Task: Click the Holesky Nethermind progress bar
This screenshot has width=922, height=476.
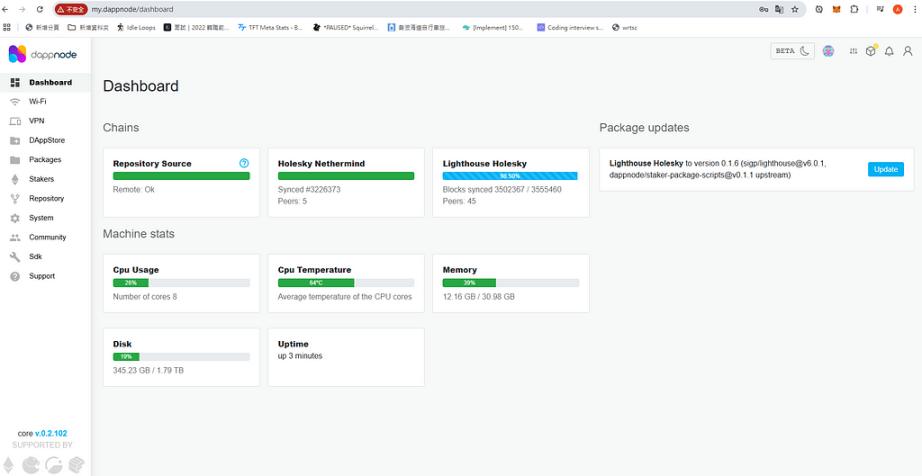Action: pos(346,176)
